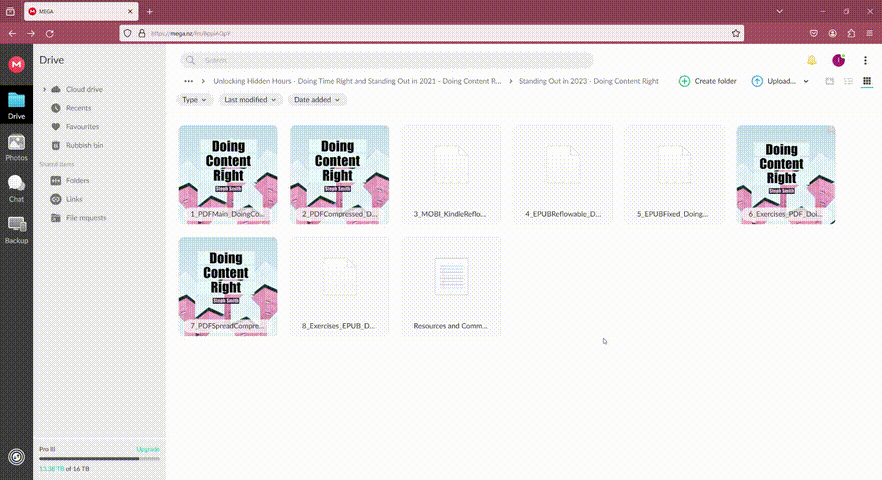The image size is (882, 480).
Task: Click the '13.38 TB of 16 TB' storage text
Action: coord(64,469)
